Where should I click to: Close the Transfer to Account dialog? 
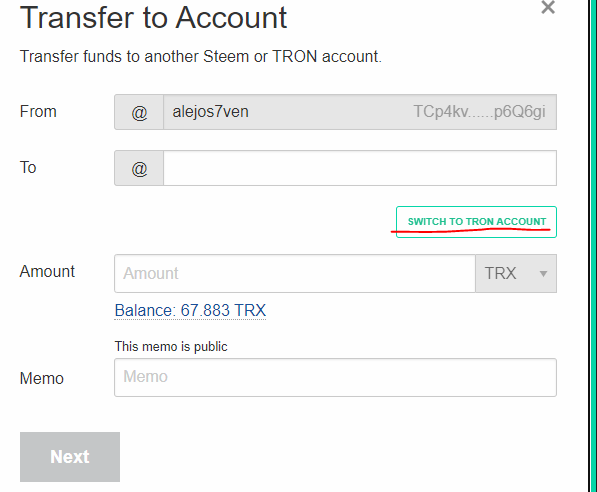548,7
